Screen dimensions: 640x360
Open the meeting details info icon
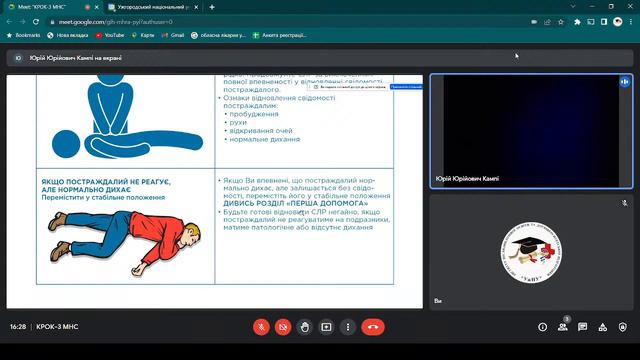click(542, 327)
